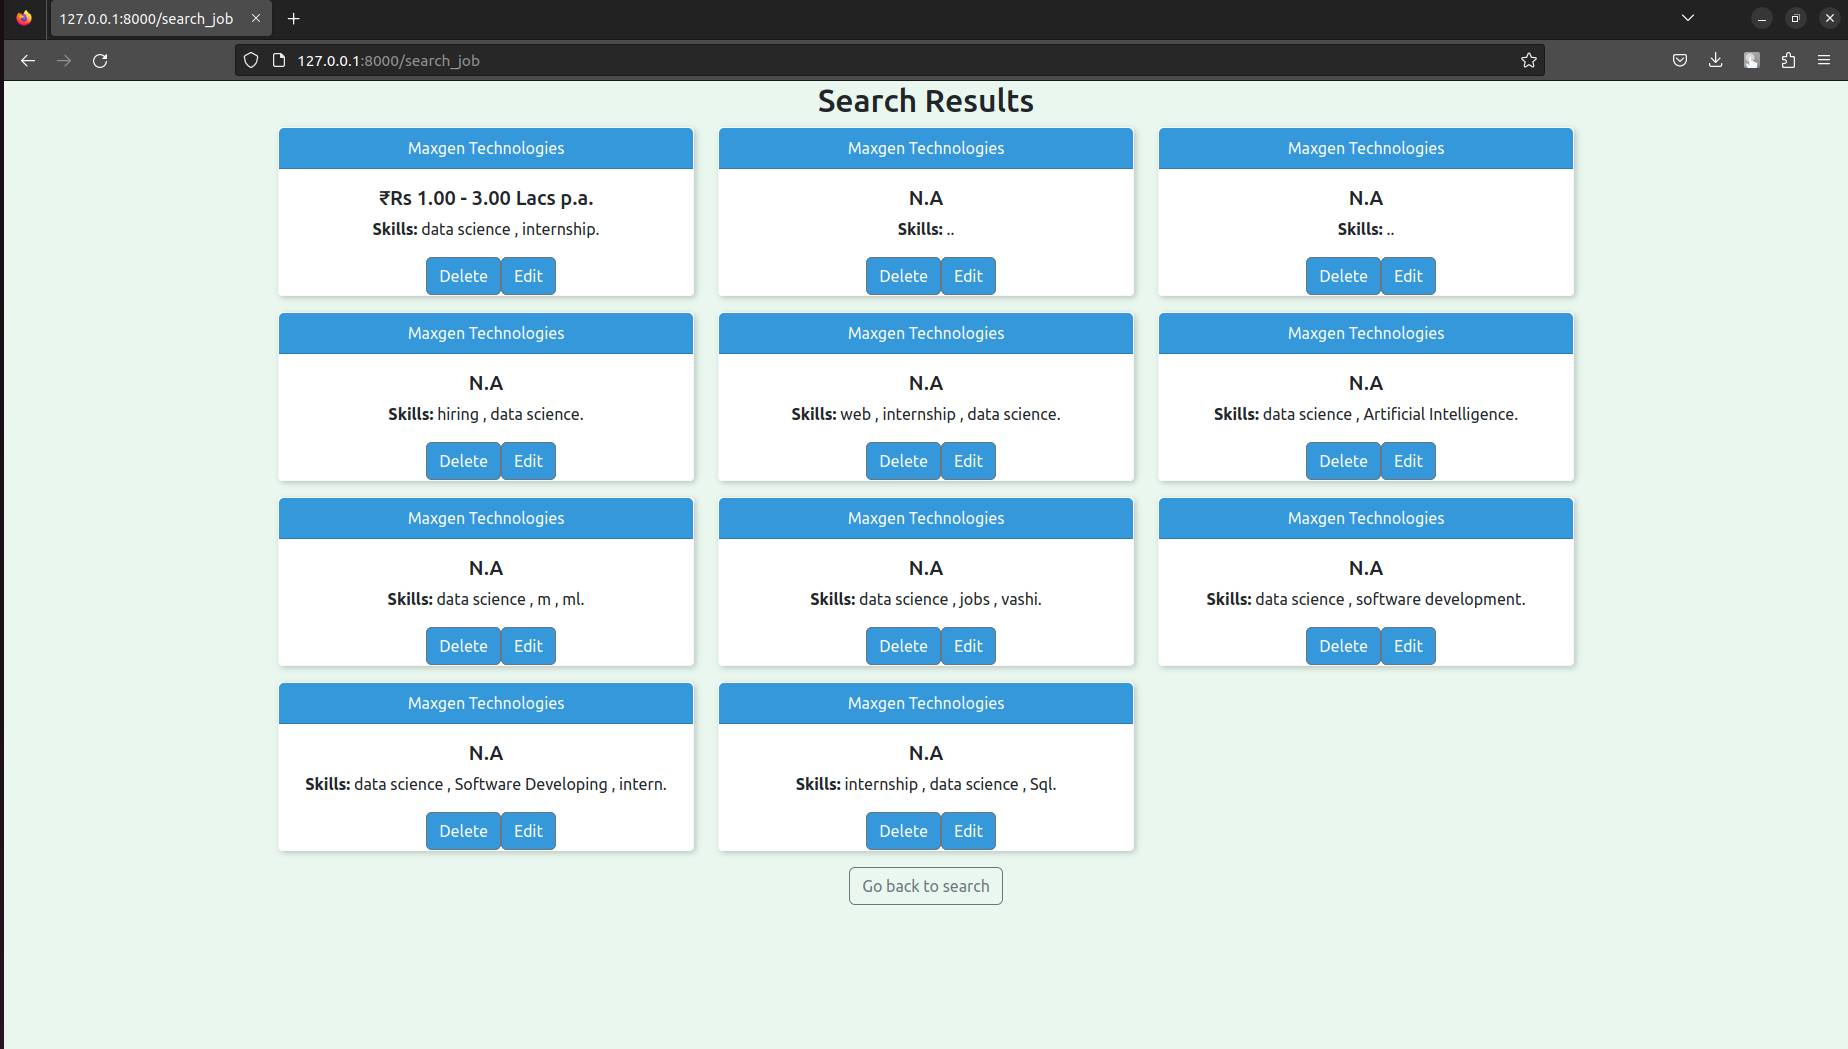Edit the internship, data science, Sql job
This screenshot has height=1049, width=1848.
click(x=968, y=831)
